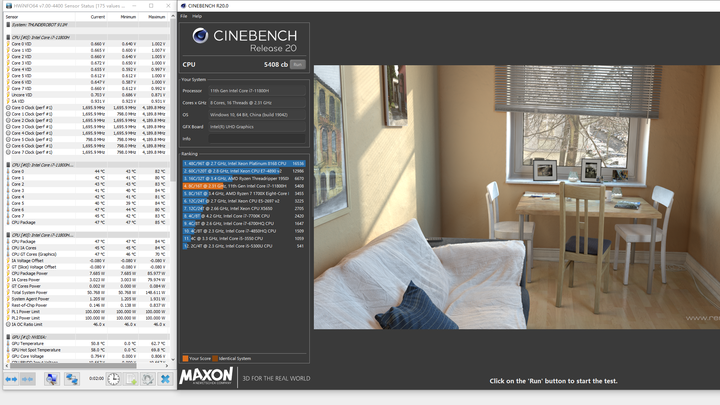Click the GPU Hot Spot Temperature row

coord(86,350)
